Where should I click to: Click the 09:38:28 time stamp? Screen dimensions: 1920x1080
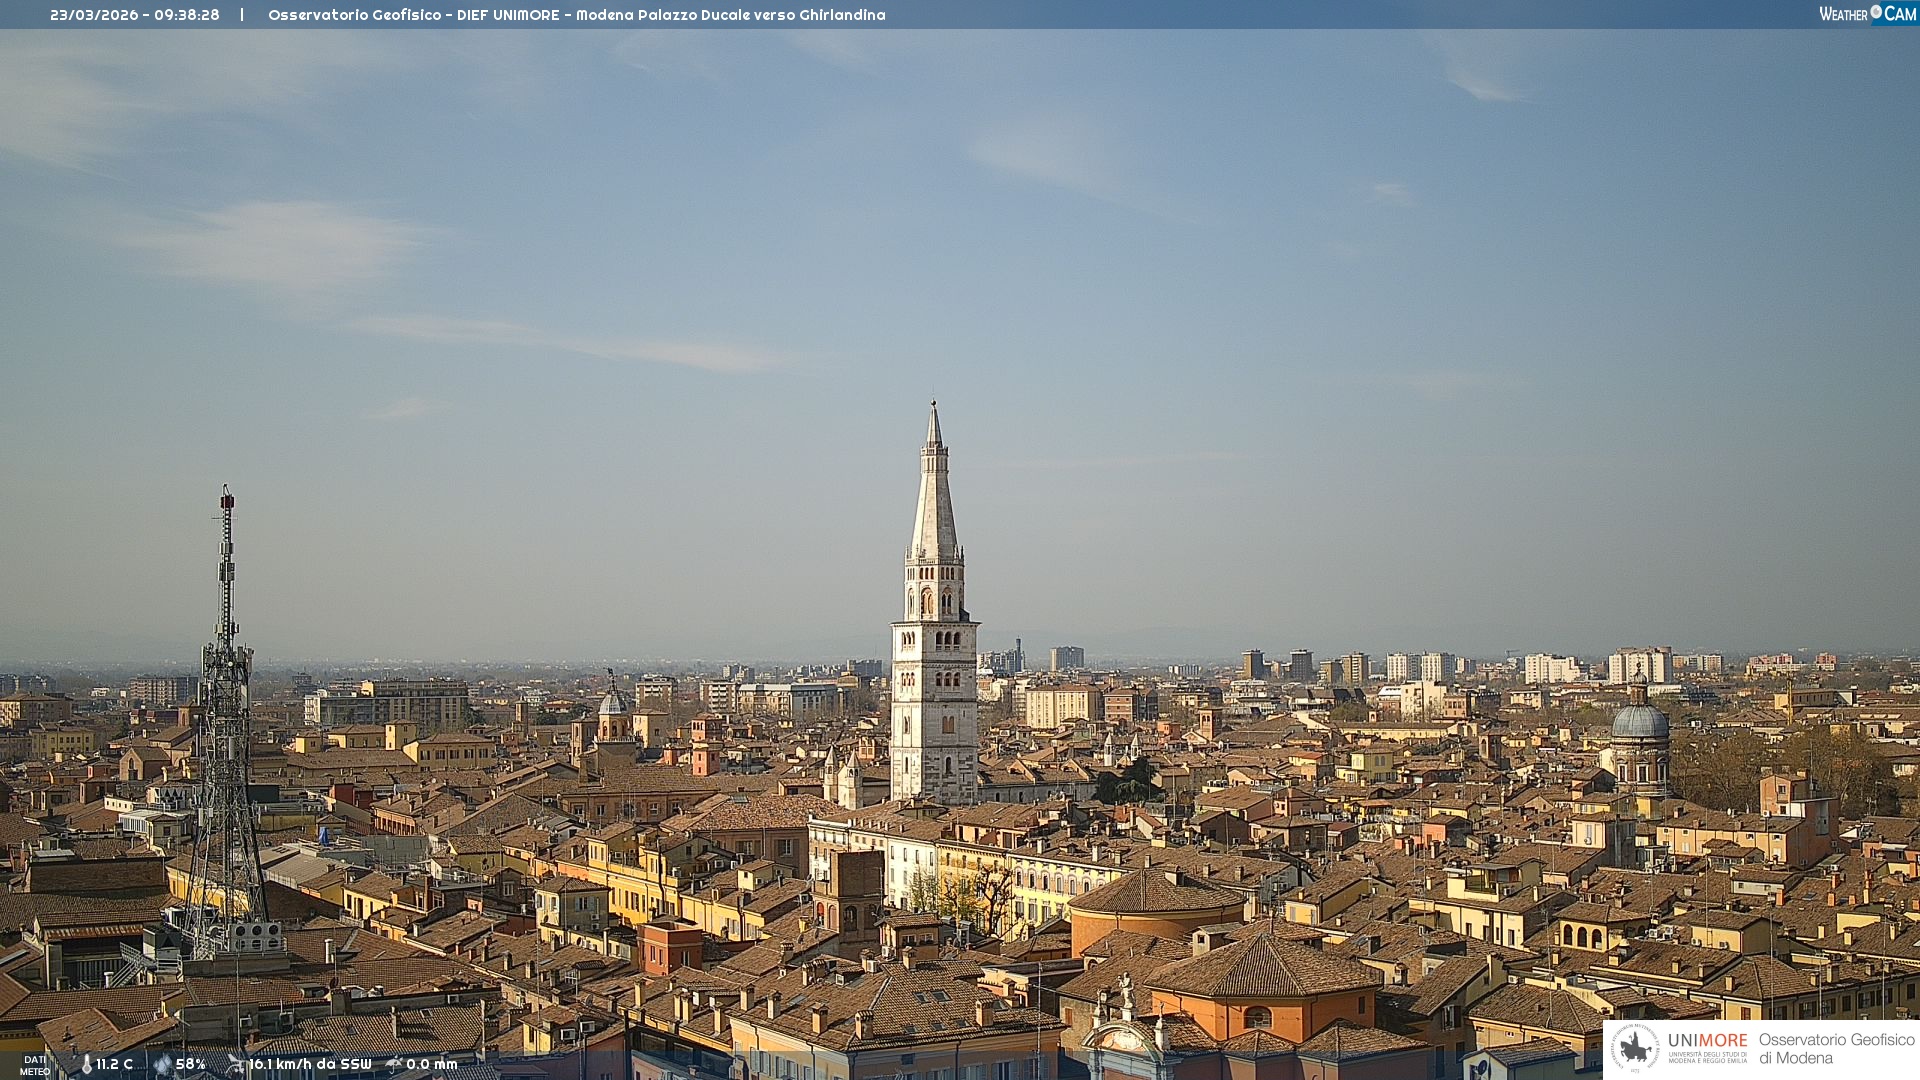tap(187, 15)
